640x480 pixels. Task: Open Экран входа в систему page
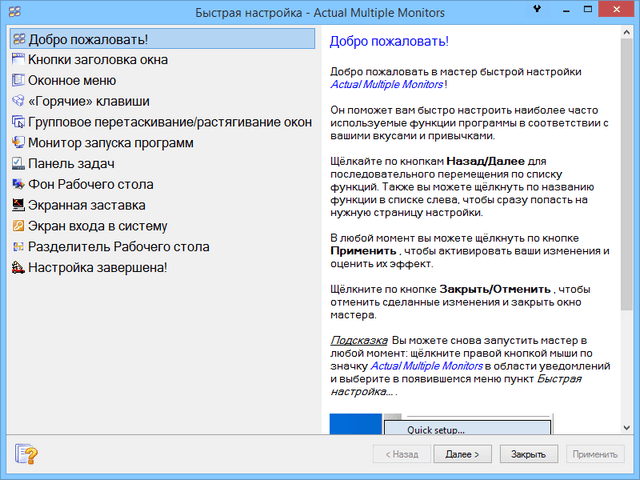(x=98, y=227)
